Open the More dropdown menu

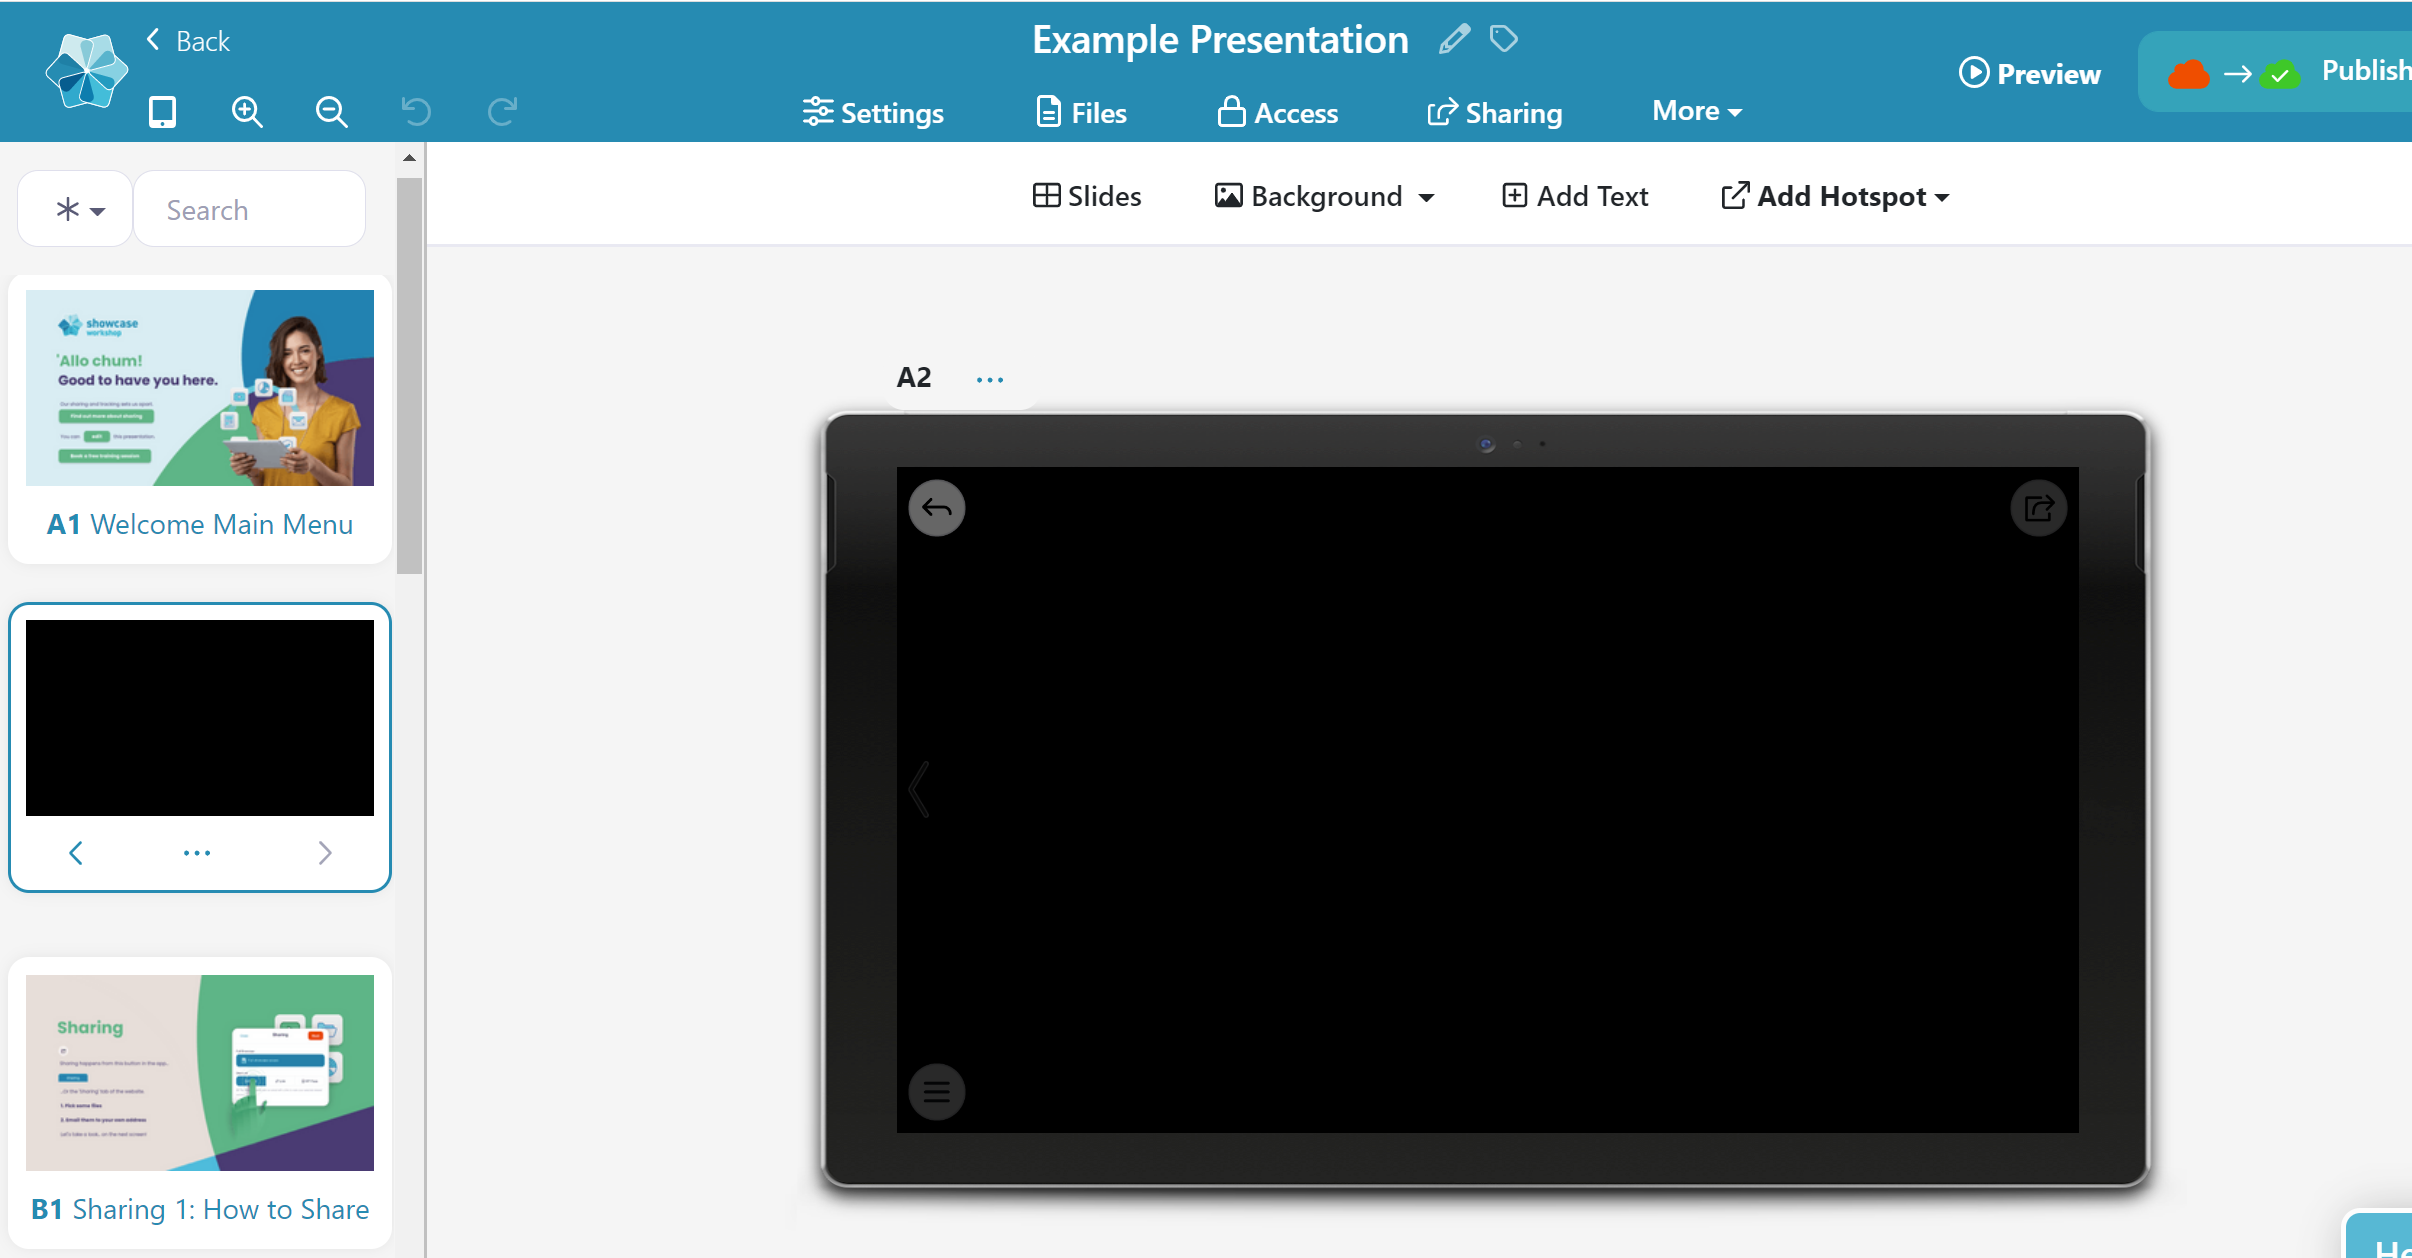(x=1696, y=111)
